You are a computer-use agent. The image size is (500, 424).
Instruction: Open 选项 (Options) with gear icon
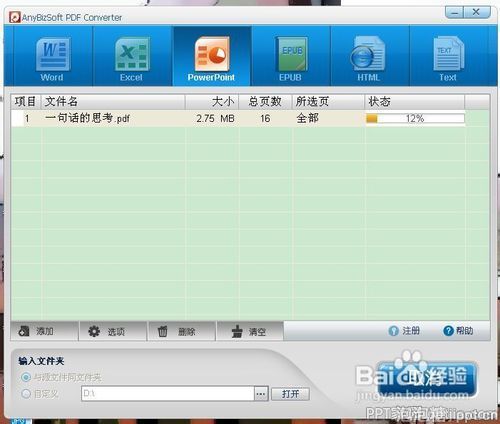(x=113, y=331)
